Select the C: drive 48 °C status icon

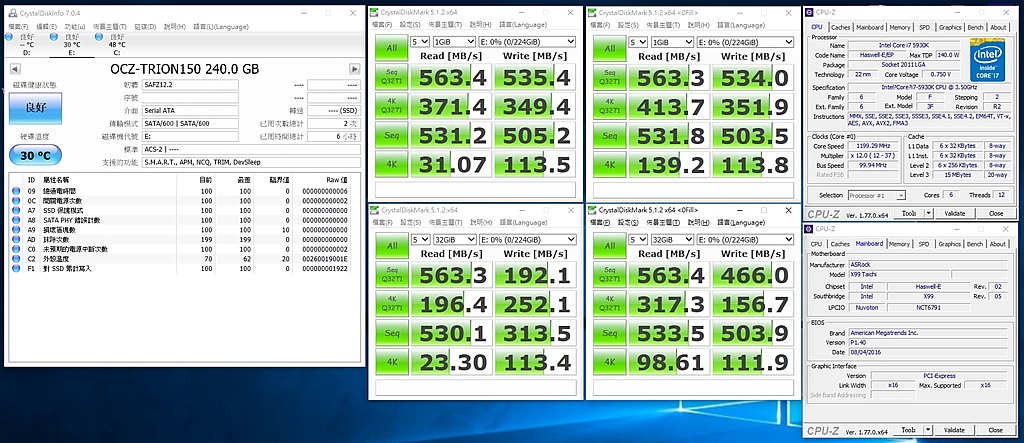tap(99, 37)
